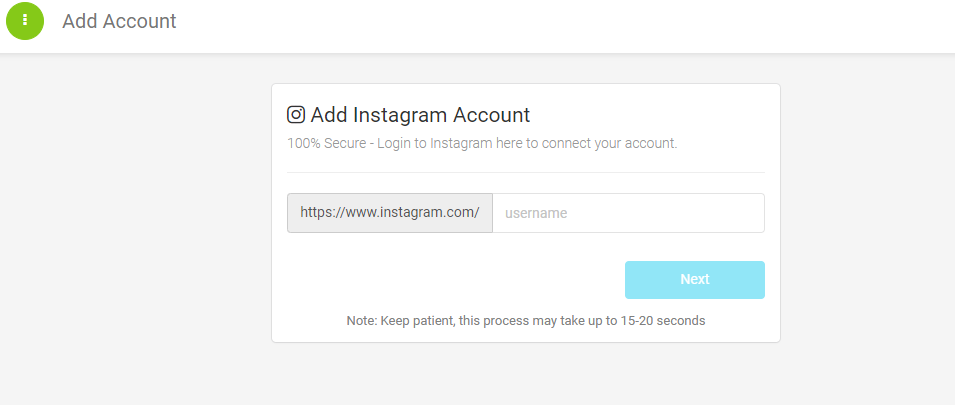Click the Add Instagram Account heading text
955x405 pixels.
(x=420, y=114)
